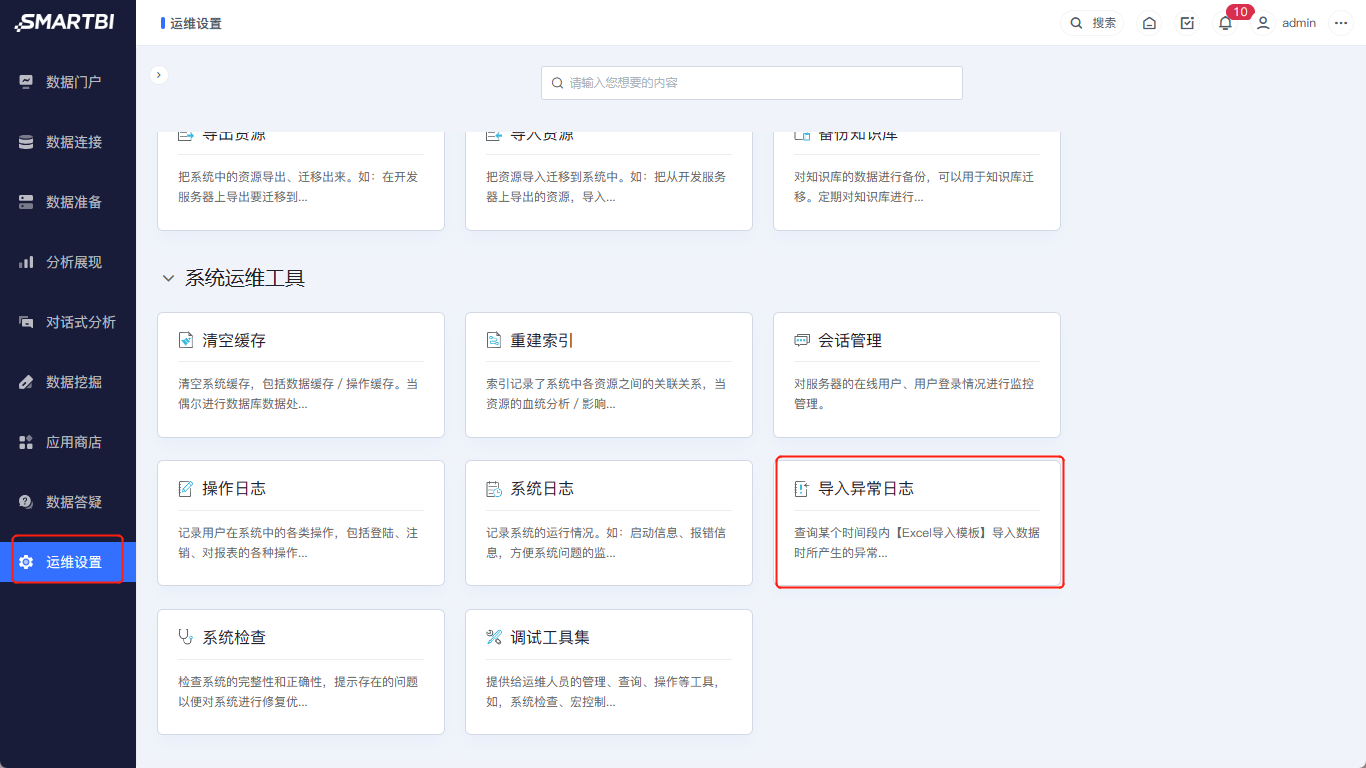Open 对话式分析 menu item
This screenshot has height=768, width=1366.
[68, 322]
